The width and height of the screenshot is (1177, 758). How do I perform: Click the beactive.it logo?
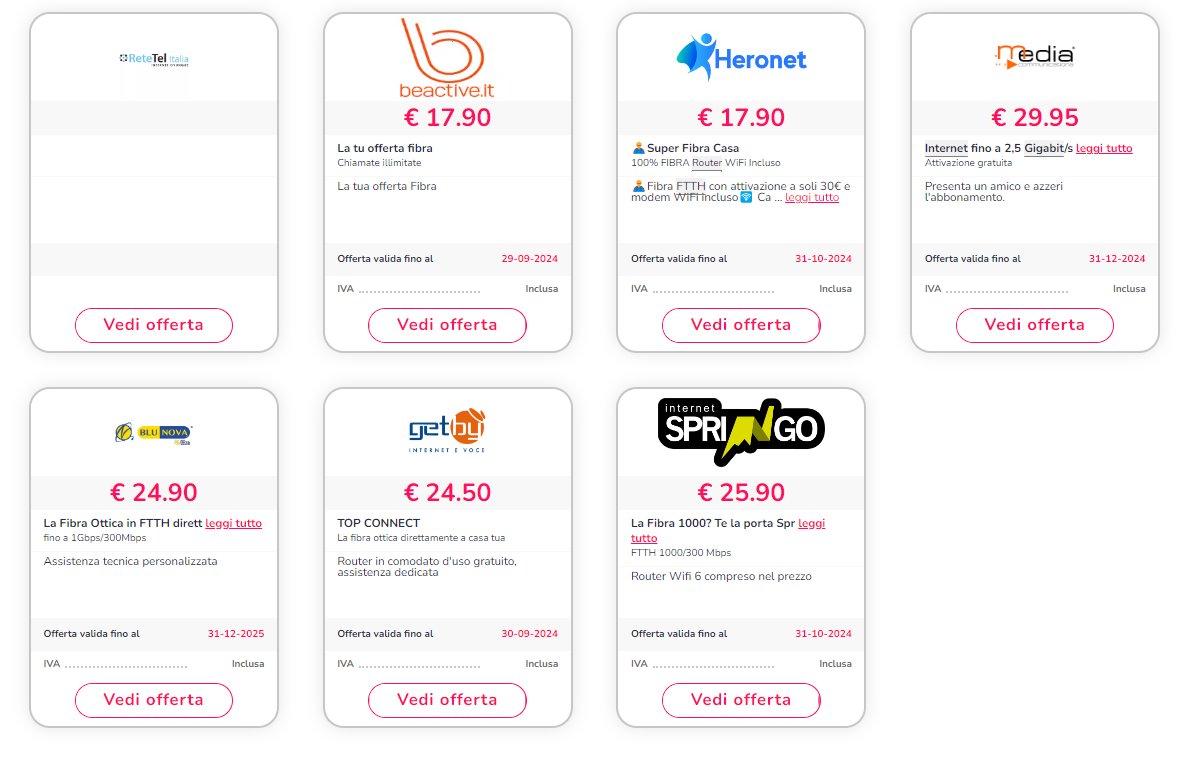(447, 59)
